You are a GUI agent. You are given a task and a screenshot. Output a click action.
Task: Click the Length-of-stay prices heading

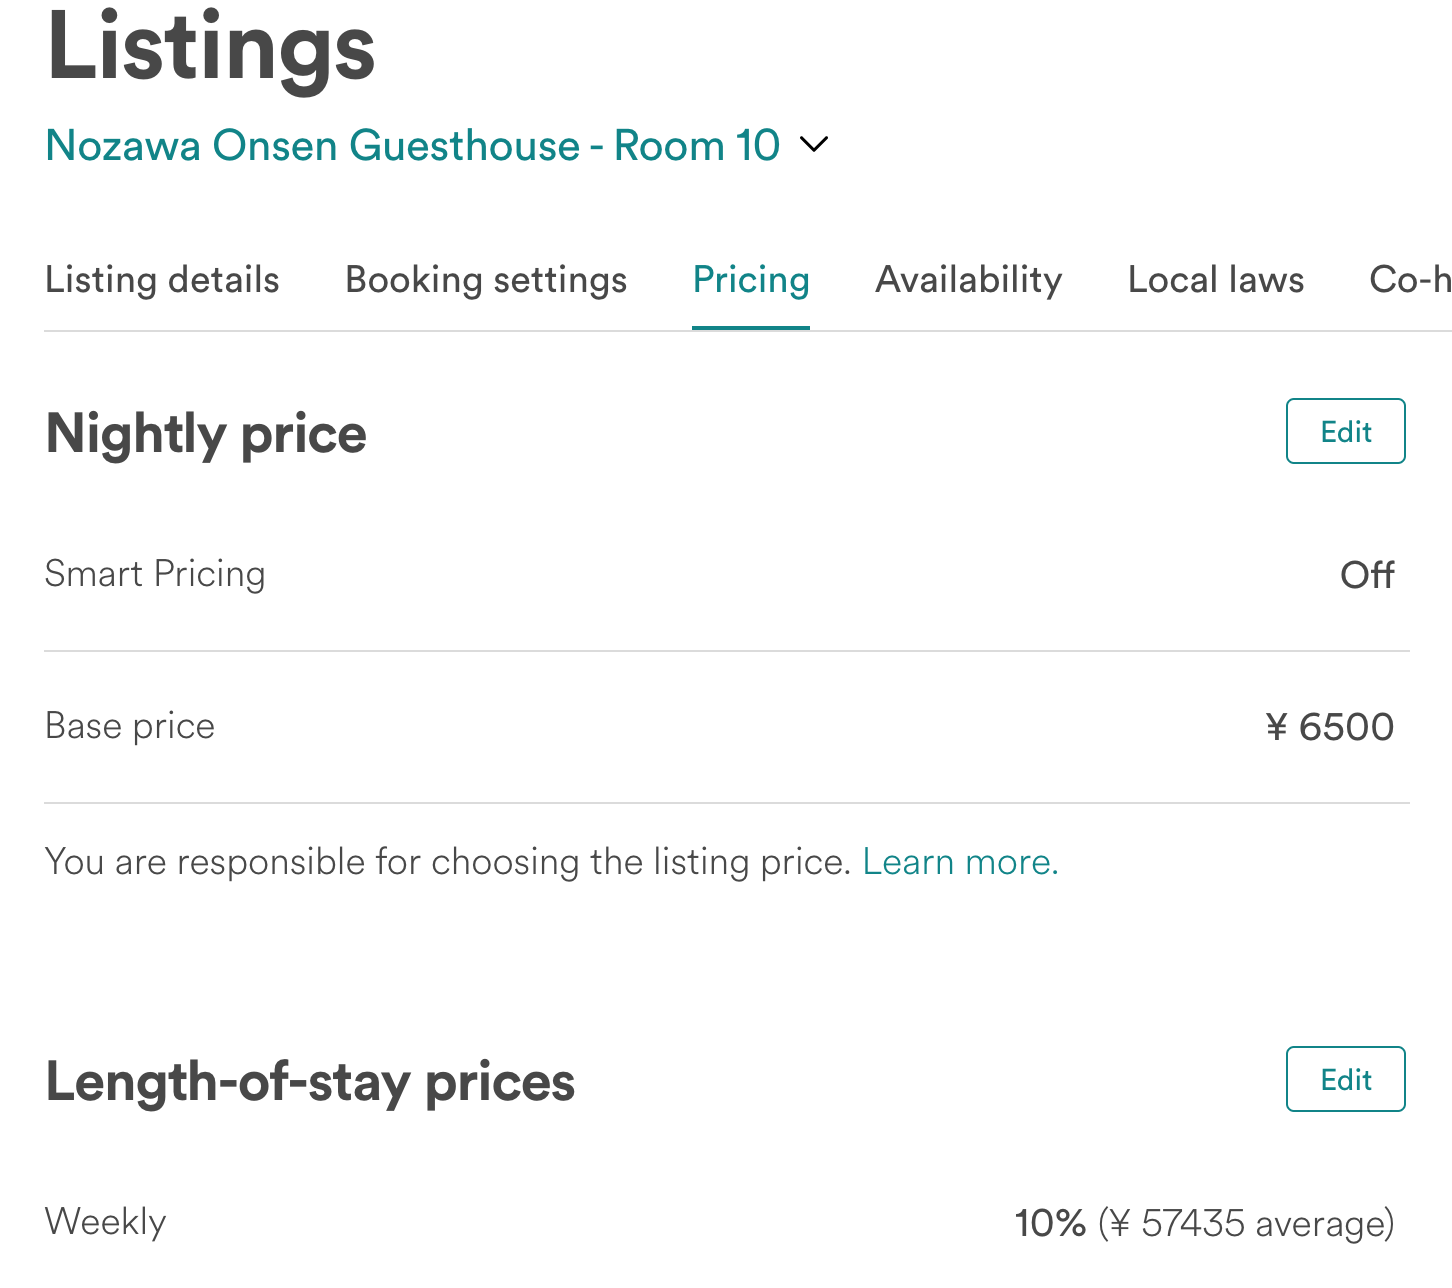[310, 1082]
